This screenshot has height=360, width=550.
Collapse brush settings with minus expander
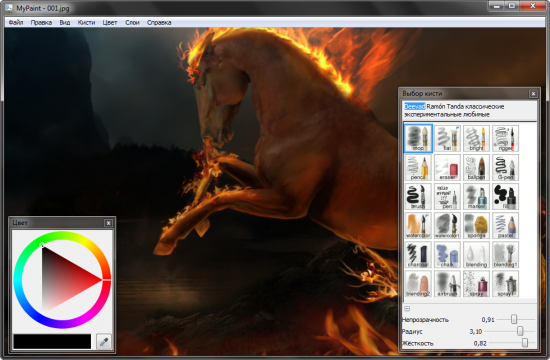(x=407, y=309)
